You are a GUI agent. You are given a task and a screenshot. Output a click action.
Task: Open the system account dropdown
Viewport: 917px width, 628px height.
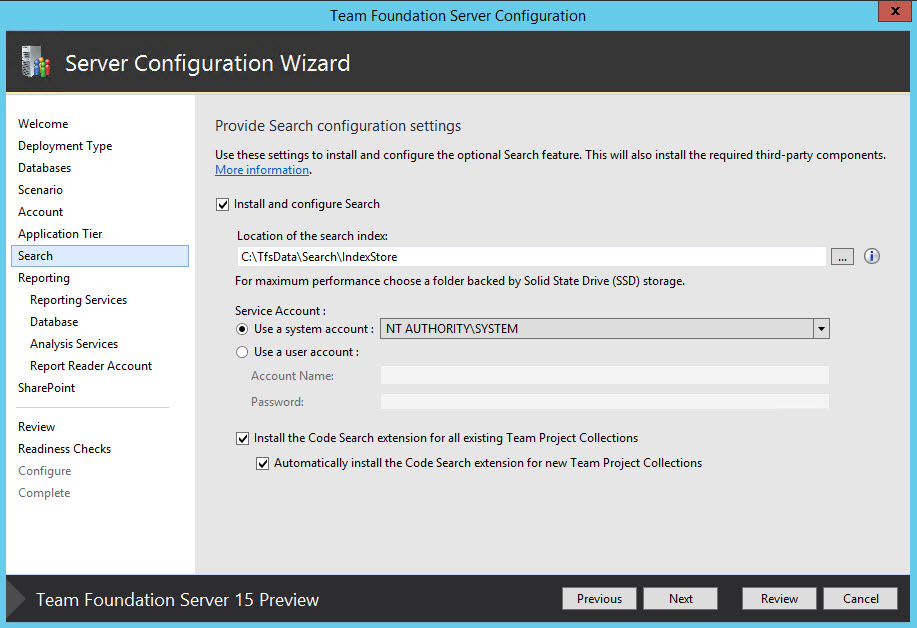pyautogui.click(x=821, y=329)
